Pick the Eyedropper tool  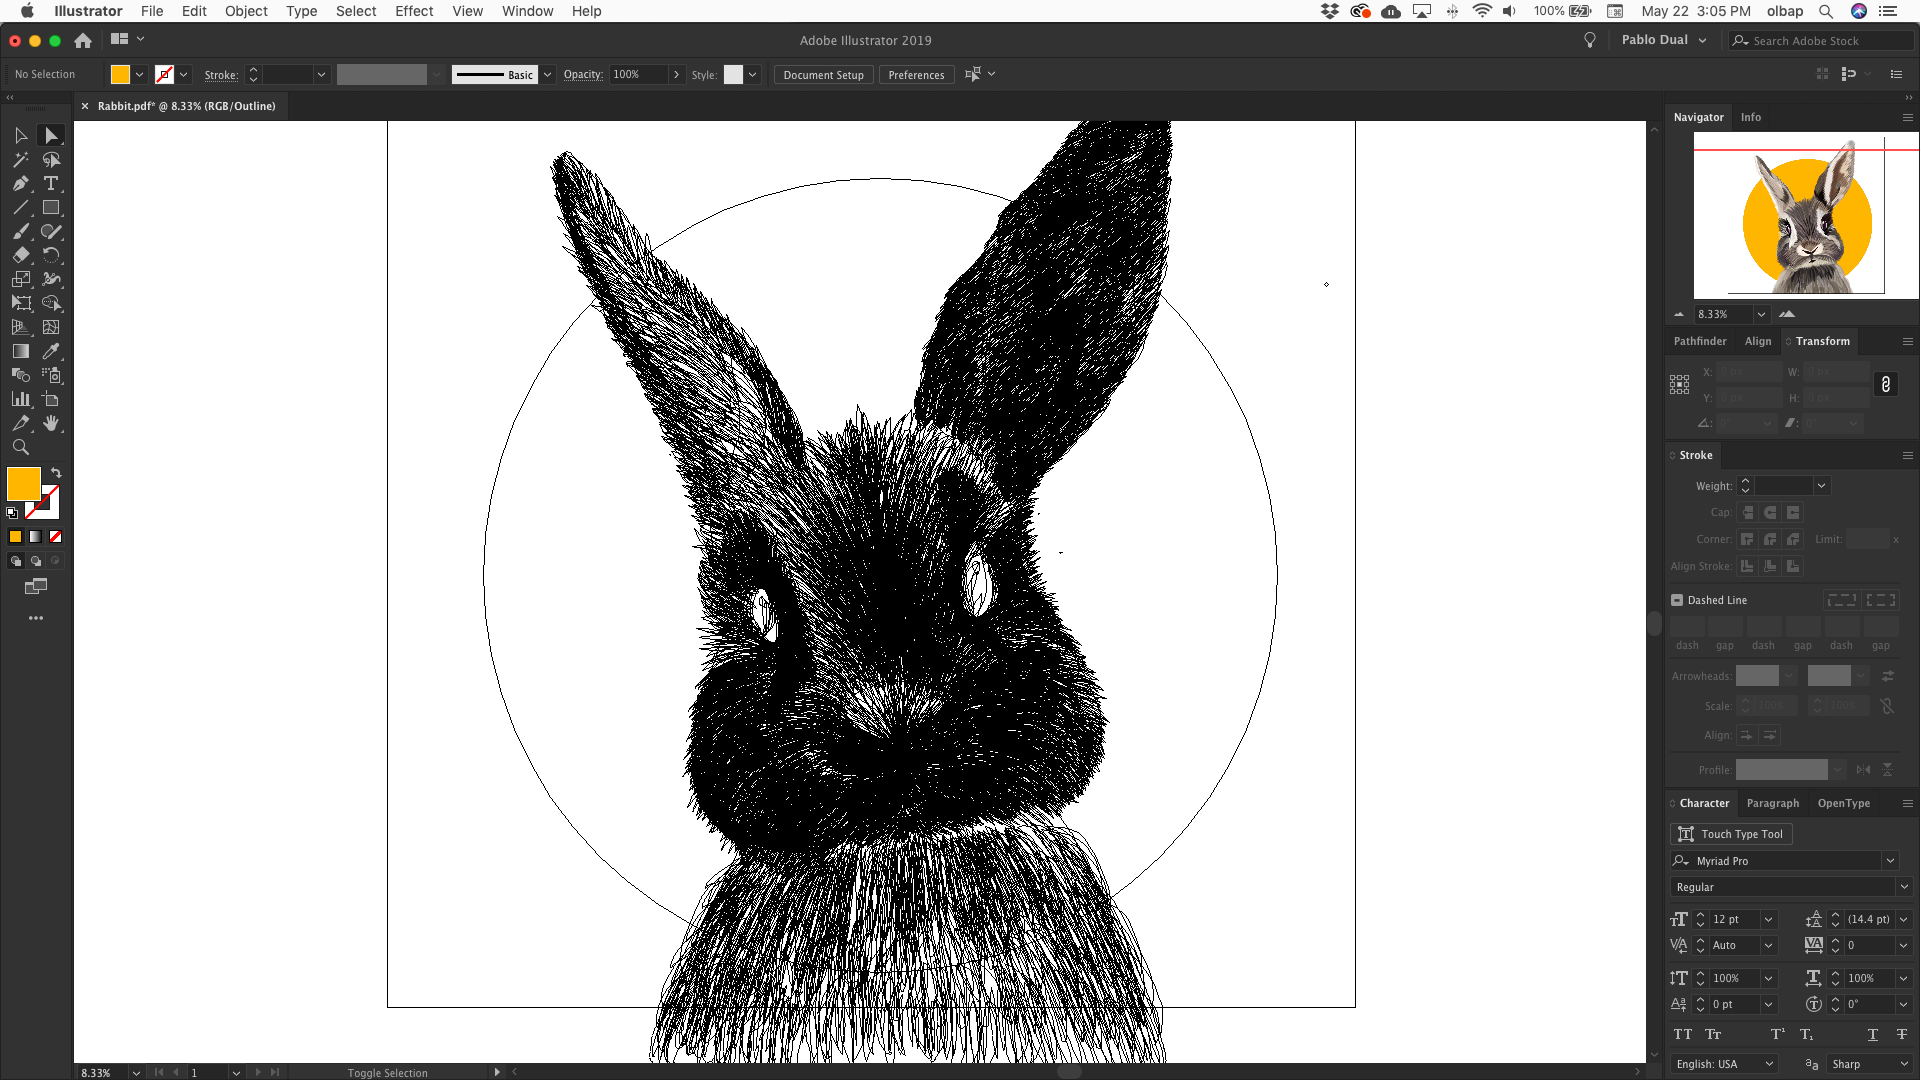click(51, 352)
